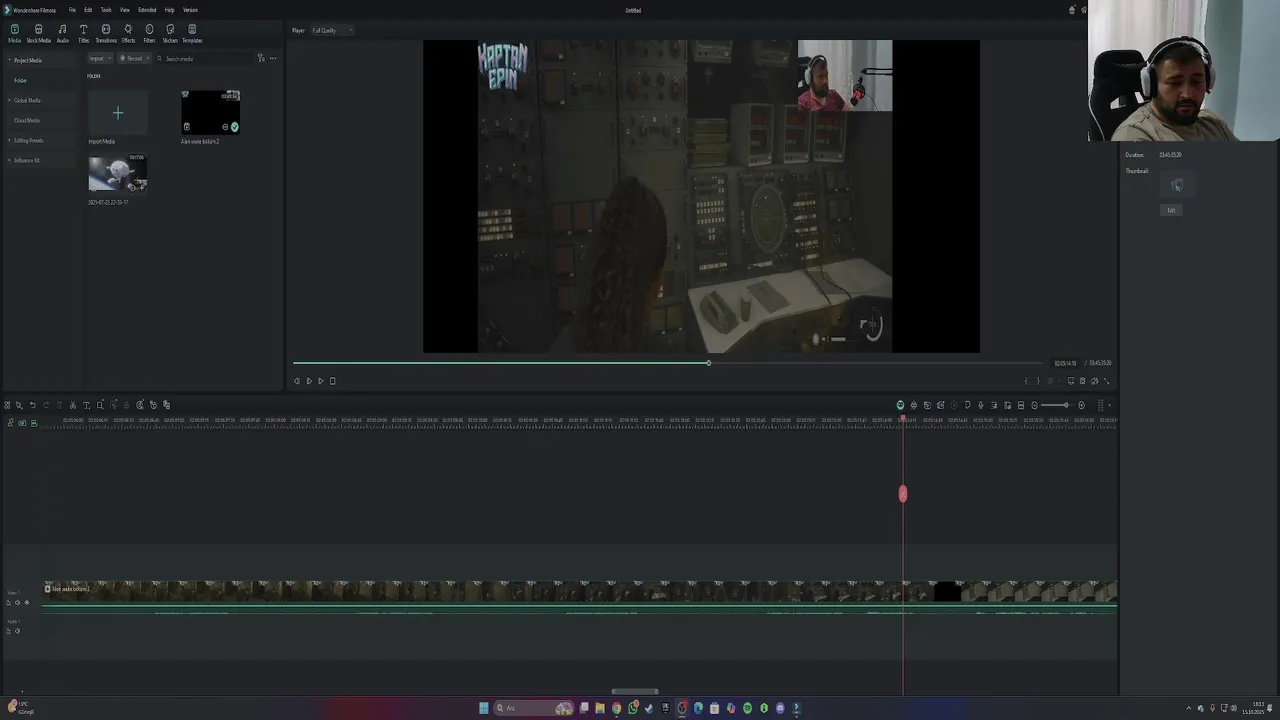Open the Spotify taskbar icon

coord(747,708)
